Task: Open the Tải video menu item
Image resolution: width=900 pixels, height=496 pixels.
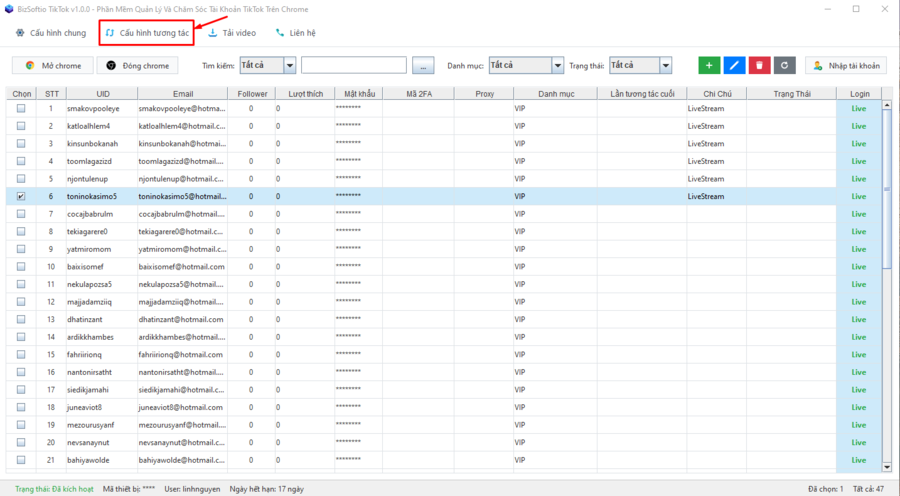Action: click(x=231, y=33)
